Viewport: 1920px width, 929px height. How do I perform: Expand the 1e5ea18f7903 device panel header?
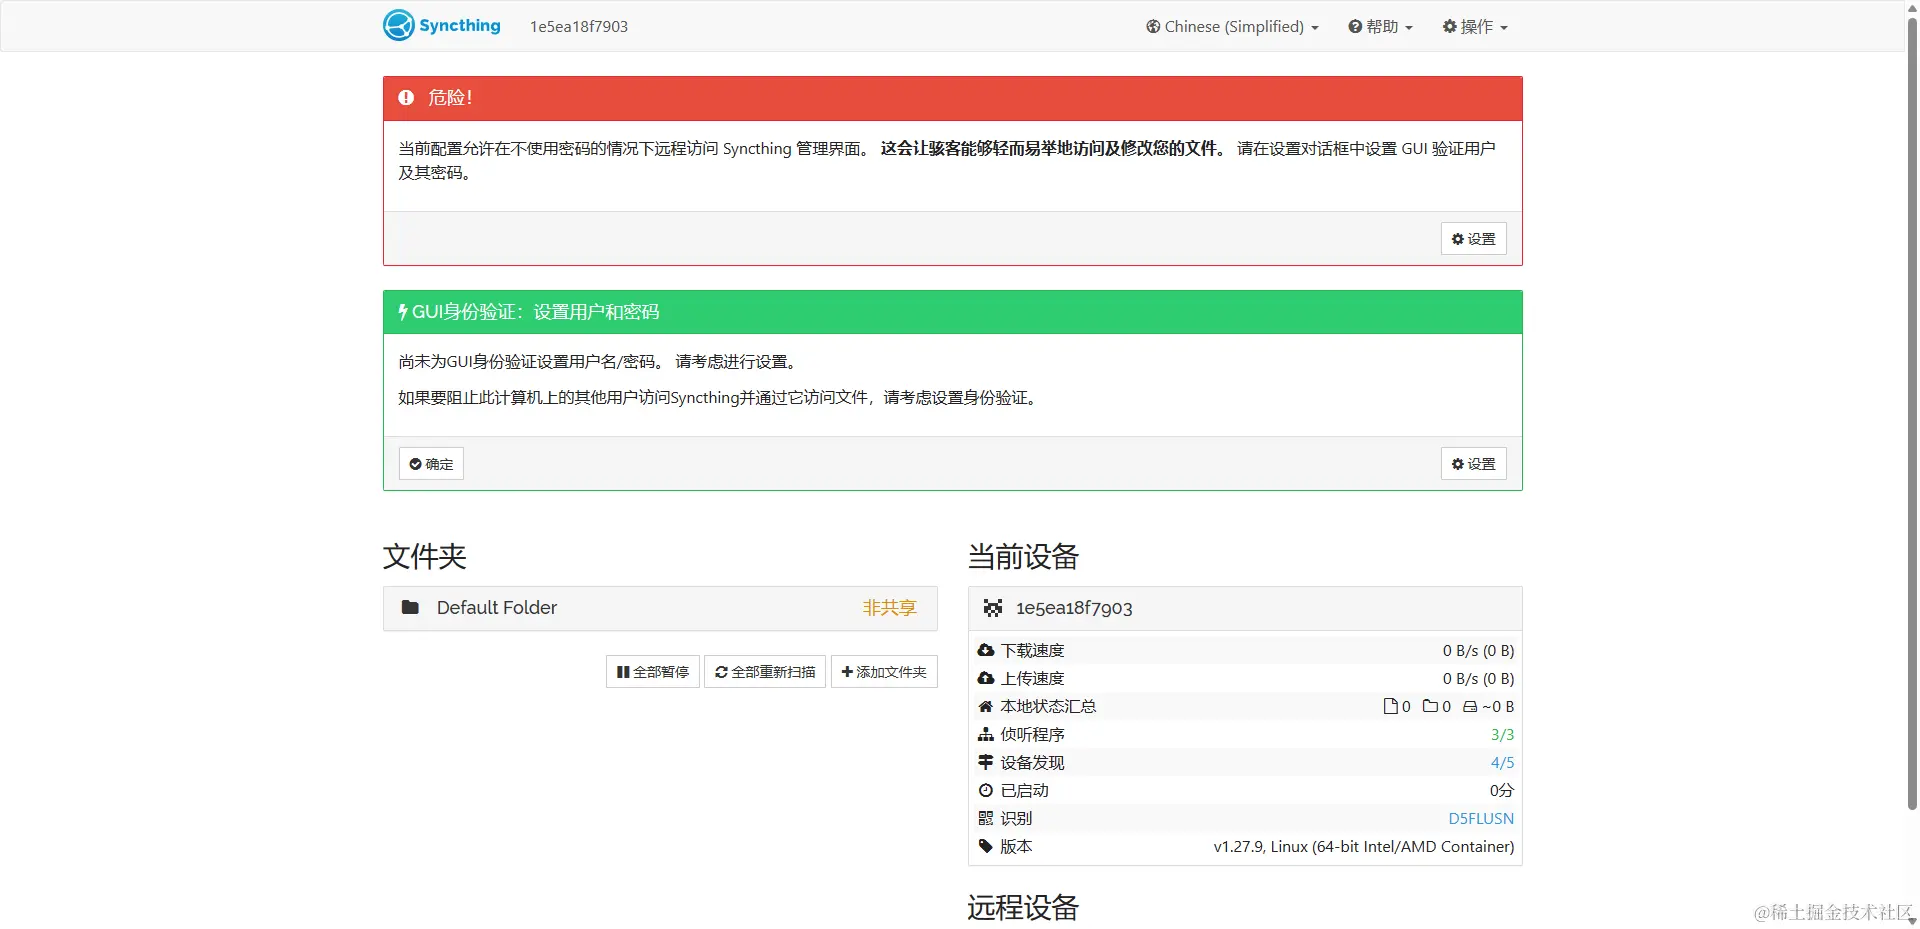click(x=1245, y=608)
